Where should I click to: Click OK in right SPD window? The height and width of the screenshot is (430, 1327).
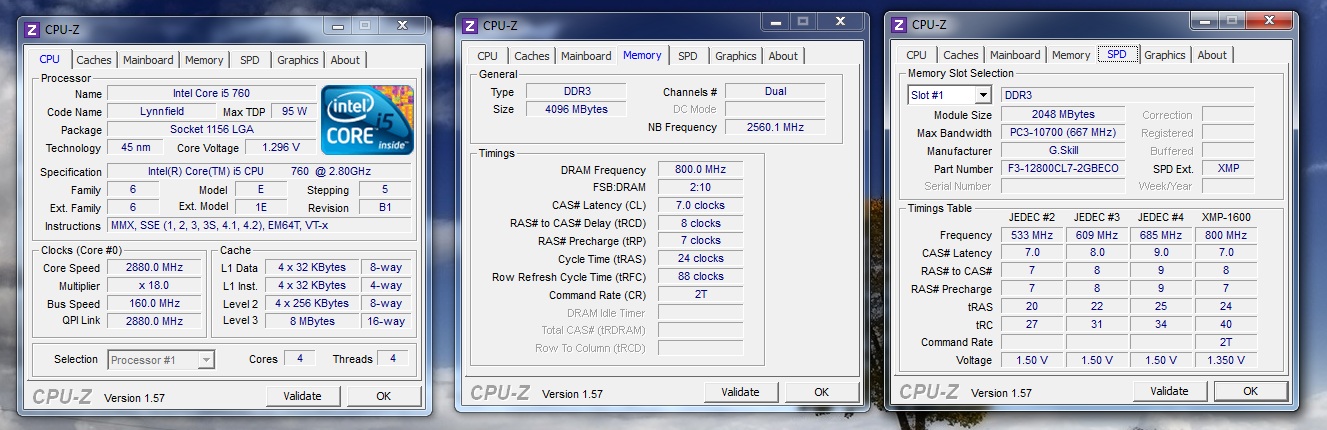click(1250, 391)
